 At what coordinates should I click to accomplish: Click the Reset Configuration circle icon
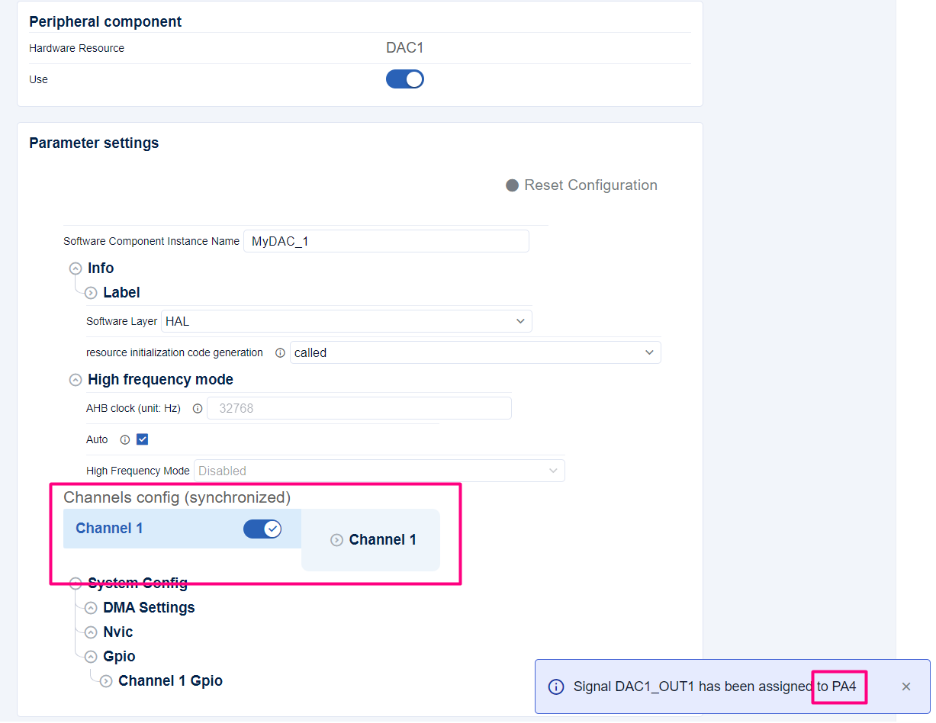[x=512, y=185]
